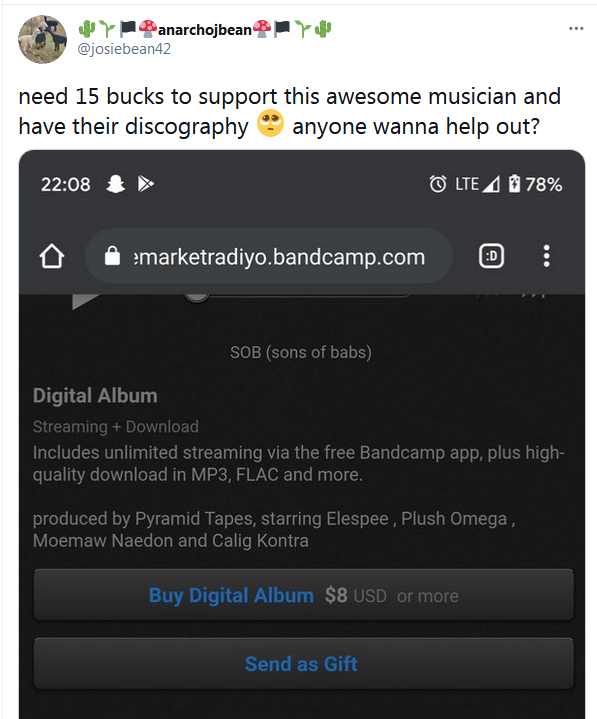The image size is (597, 719).
Task: Click the Buy Digital Album button
Action: (x=303, y=596)
